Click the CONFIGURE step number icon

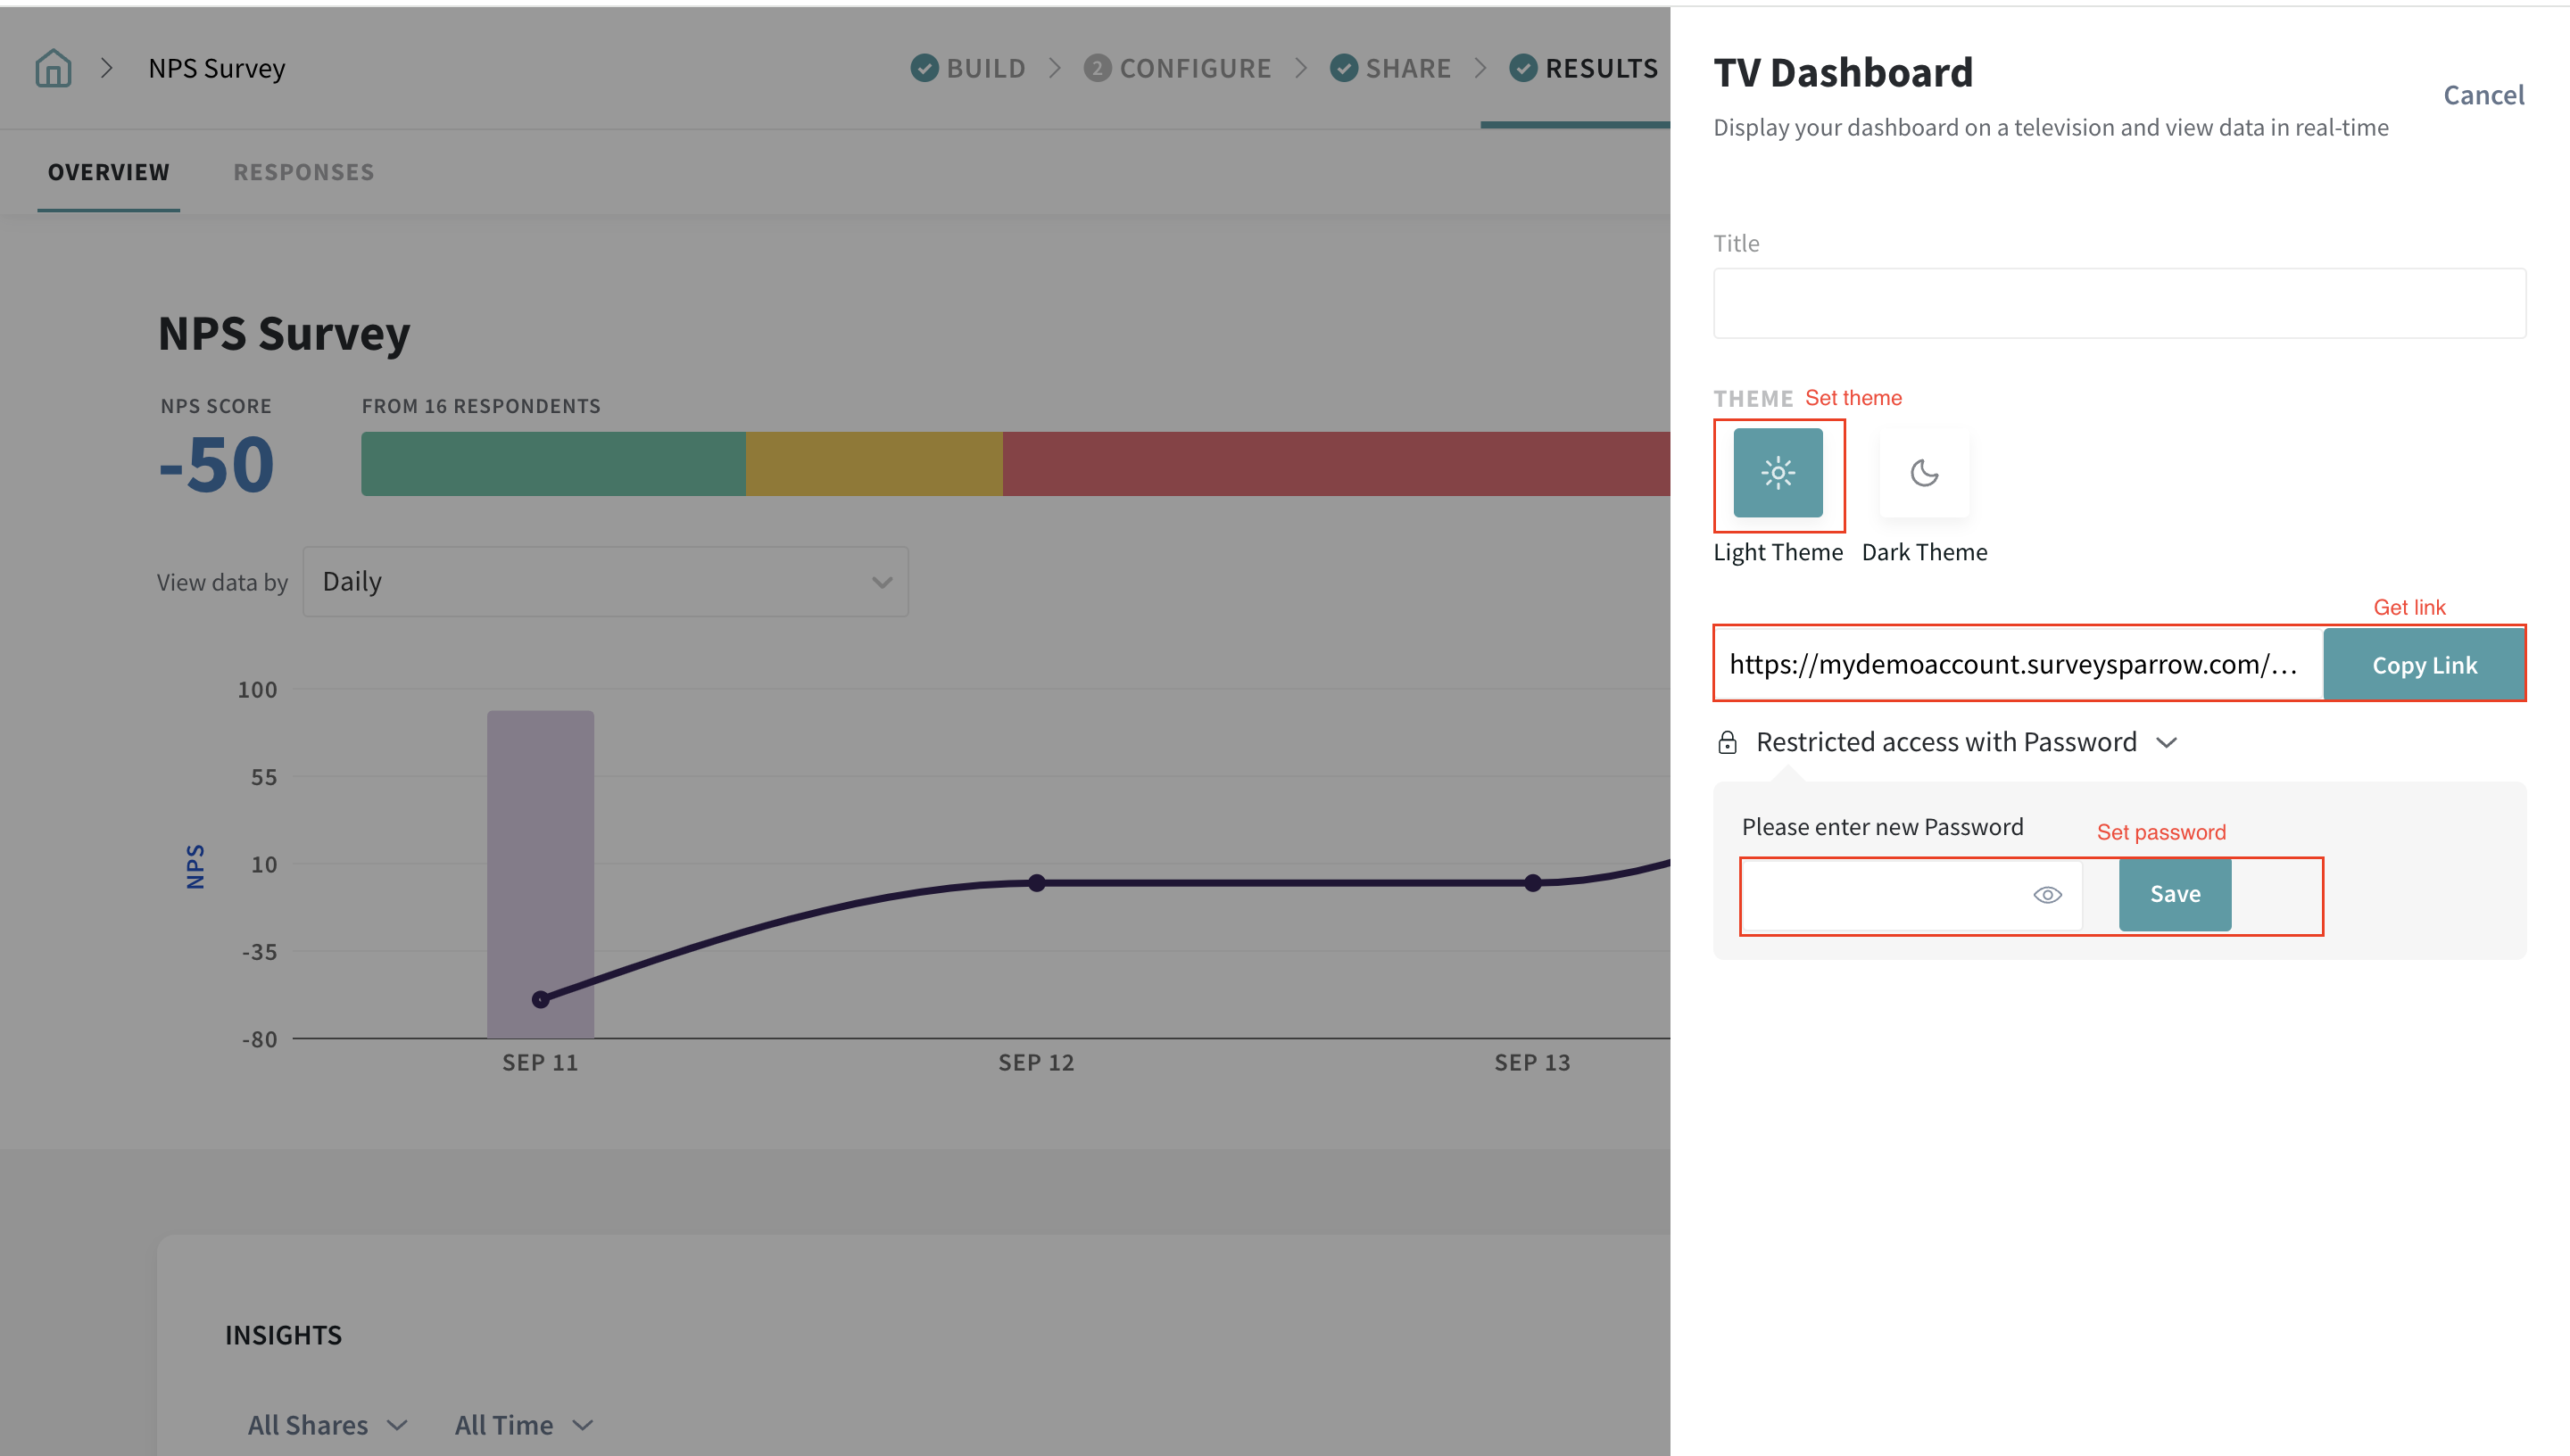[1097, 68]
